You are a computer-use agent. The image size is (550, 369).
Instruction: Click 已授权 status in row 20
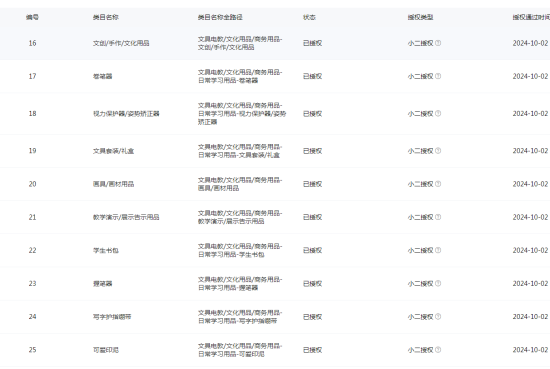click(x=312, y=184)
